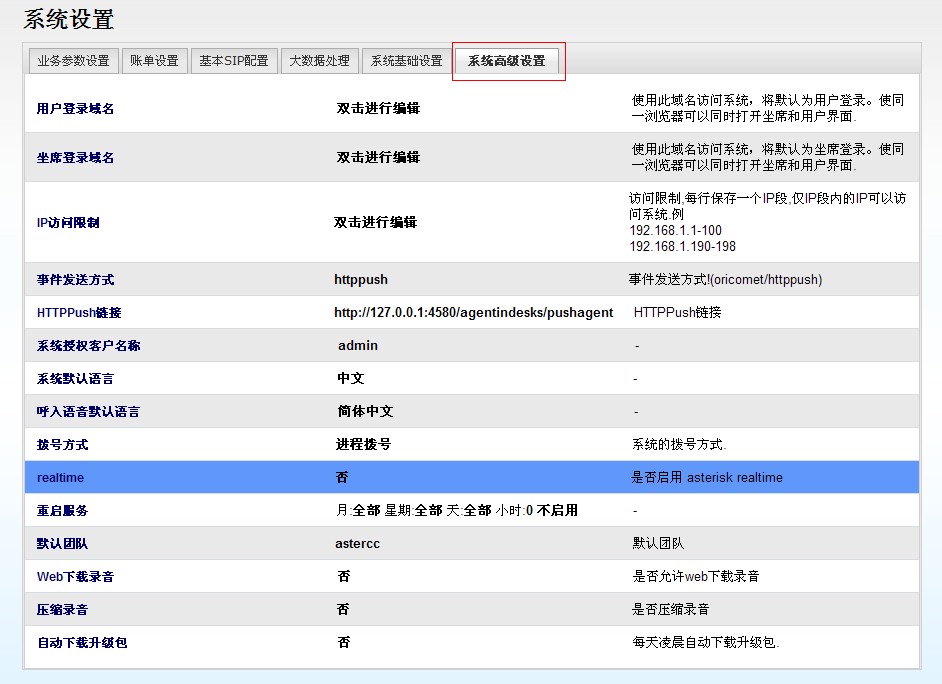Go to the 大数据处理 tab
This screenshot has height=684, width=942.
(x=319, y=60)
